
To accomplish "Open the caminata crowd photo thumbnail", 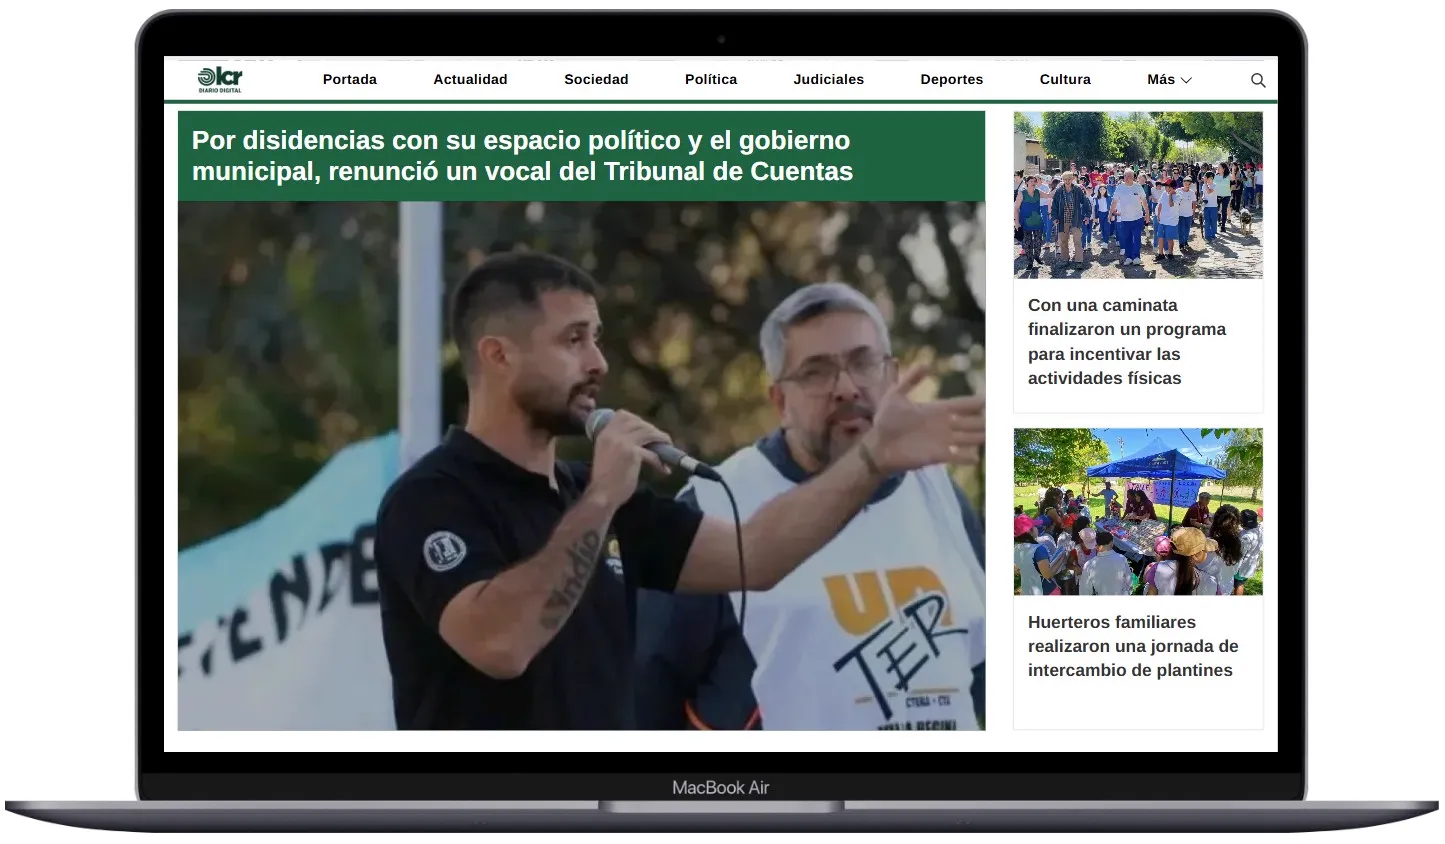I will click(x=1138, y=195).
